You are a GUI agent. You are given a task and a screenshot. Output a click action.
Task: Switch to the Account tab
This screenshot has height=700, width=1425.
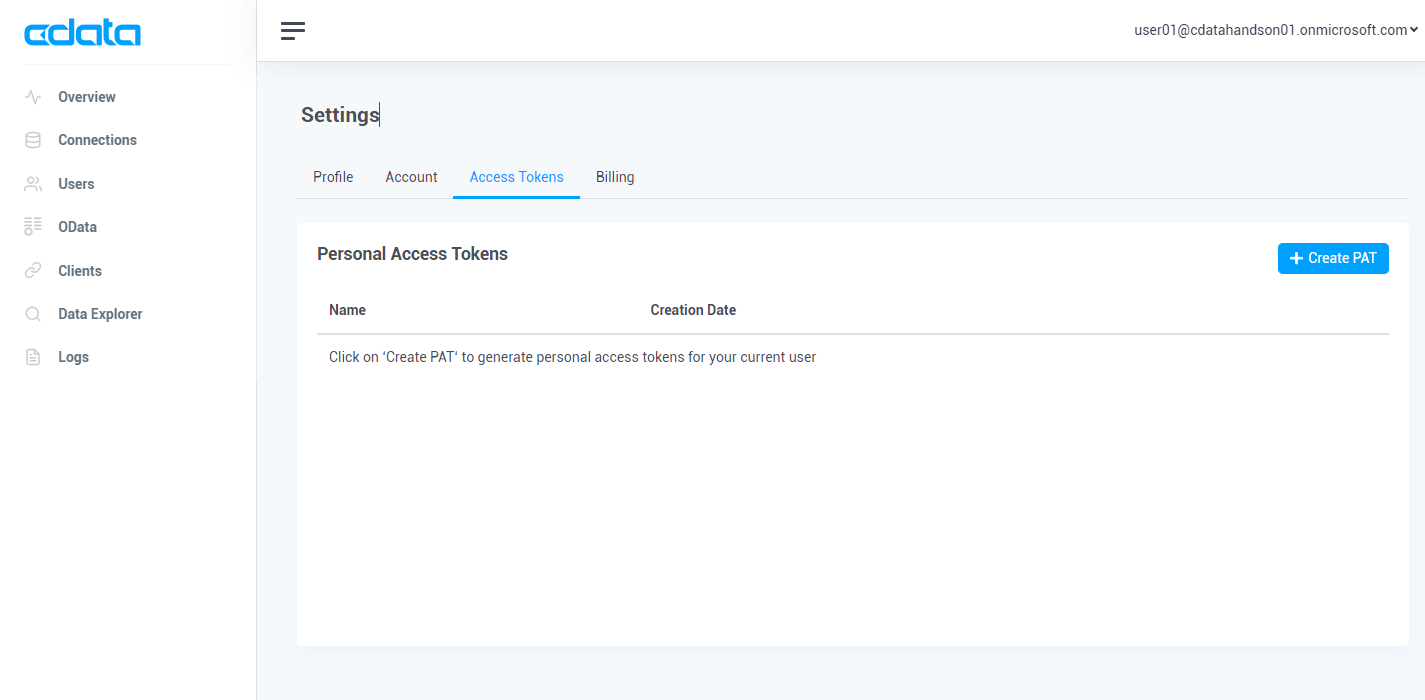point(411,177)
